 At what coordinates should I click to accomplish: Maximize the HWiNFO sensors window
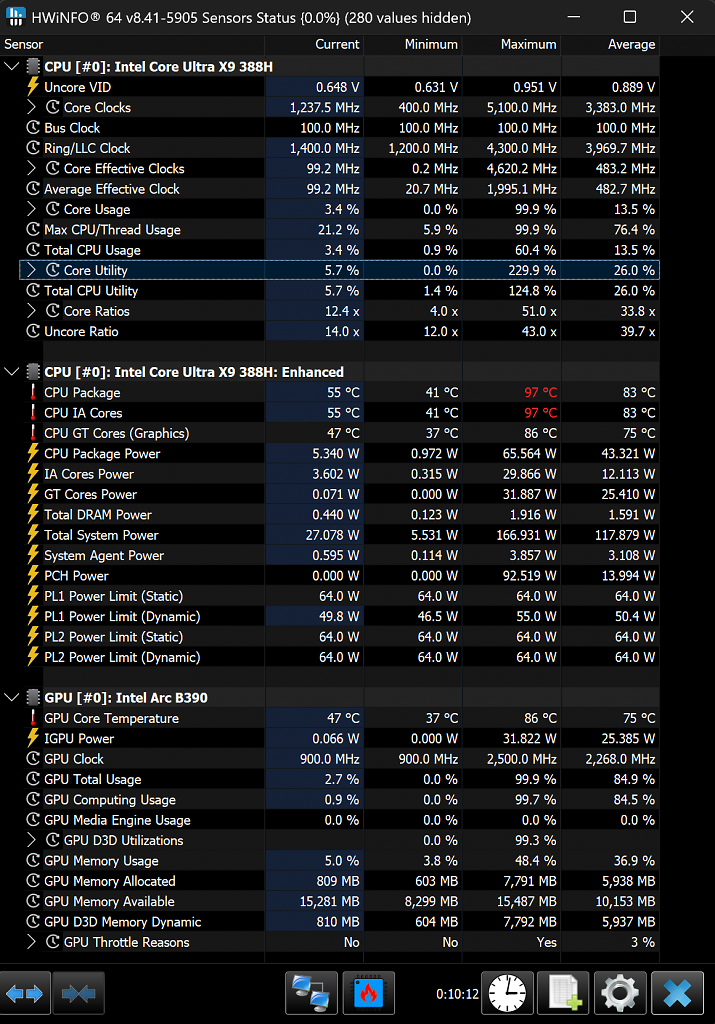click(630, 17)
